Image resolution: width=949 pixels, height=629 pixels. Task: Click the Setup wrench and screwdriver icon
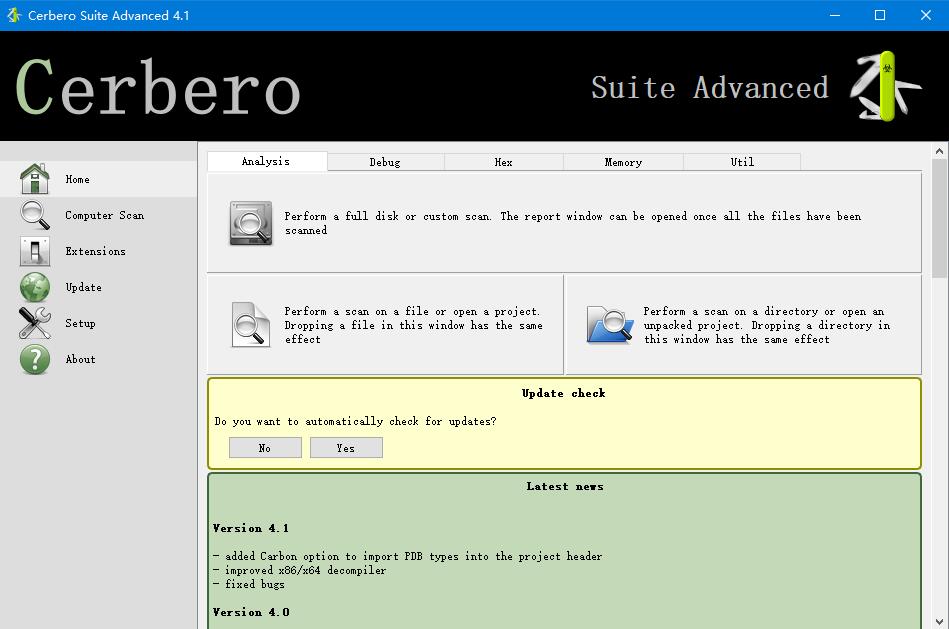(34, 323)
